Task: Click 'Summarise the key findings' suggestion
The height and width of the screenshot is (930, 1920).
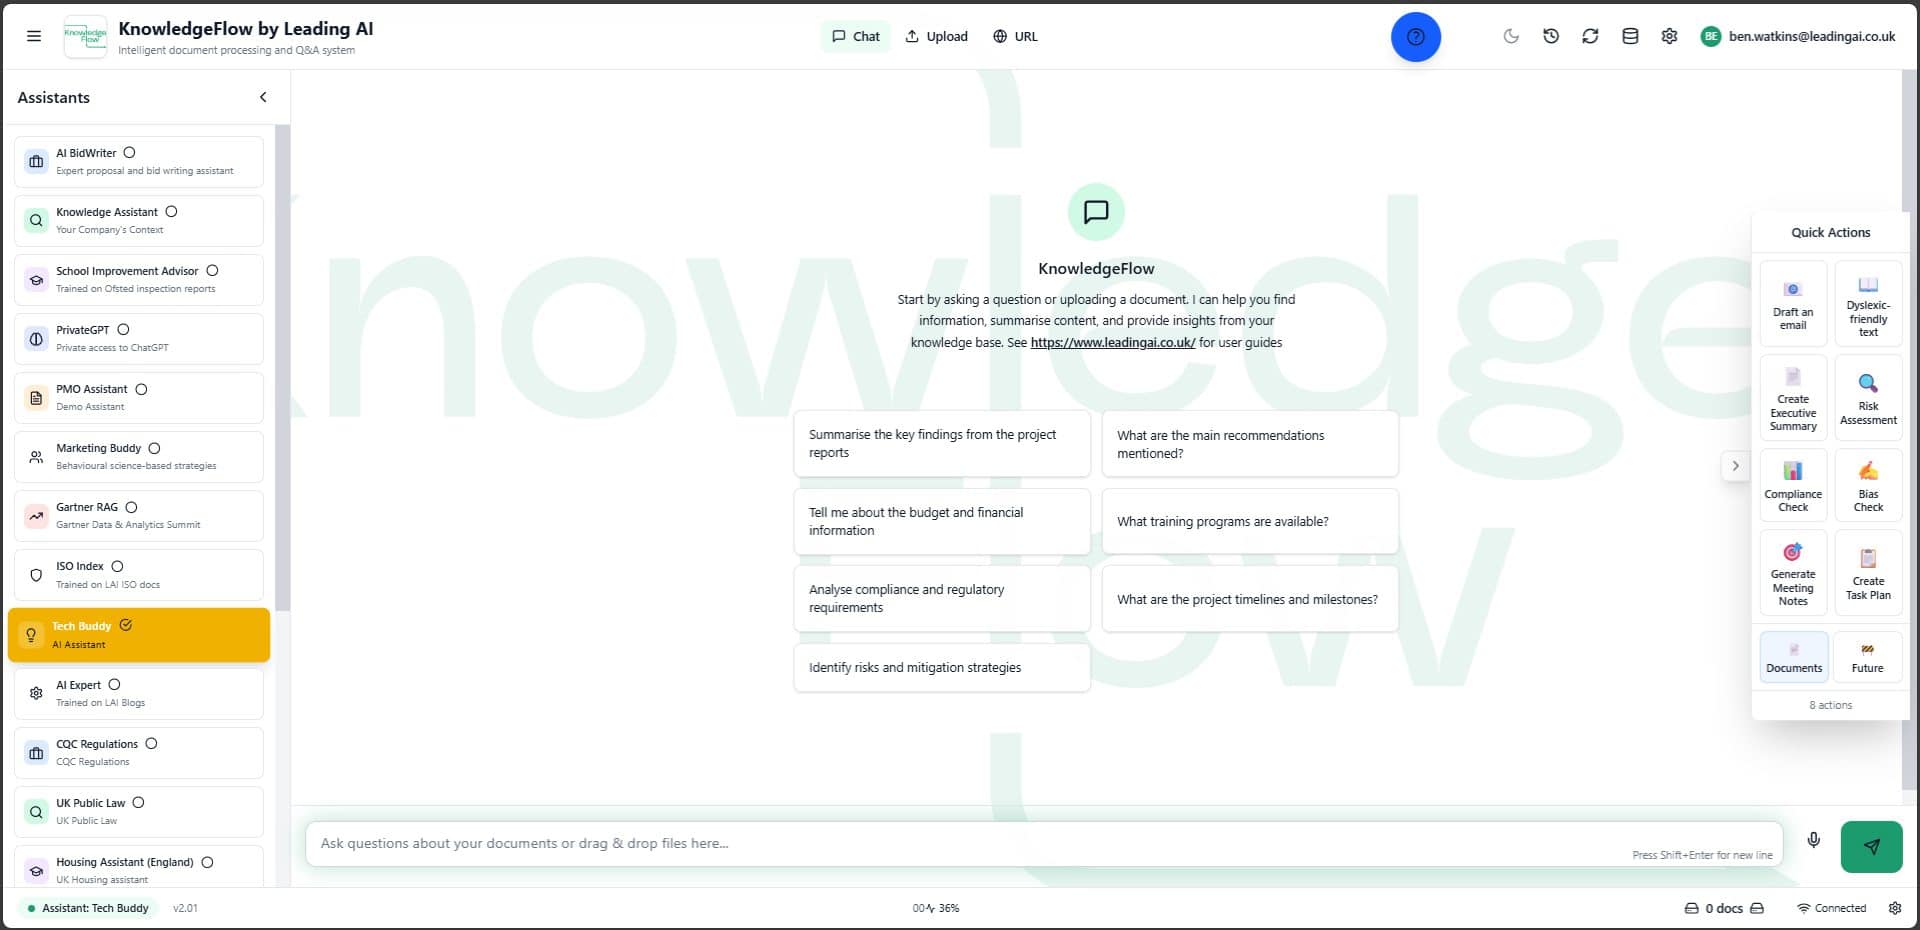Action: point(941,443)
